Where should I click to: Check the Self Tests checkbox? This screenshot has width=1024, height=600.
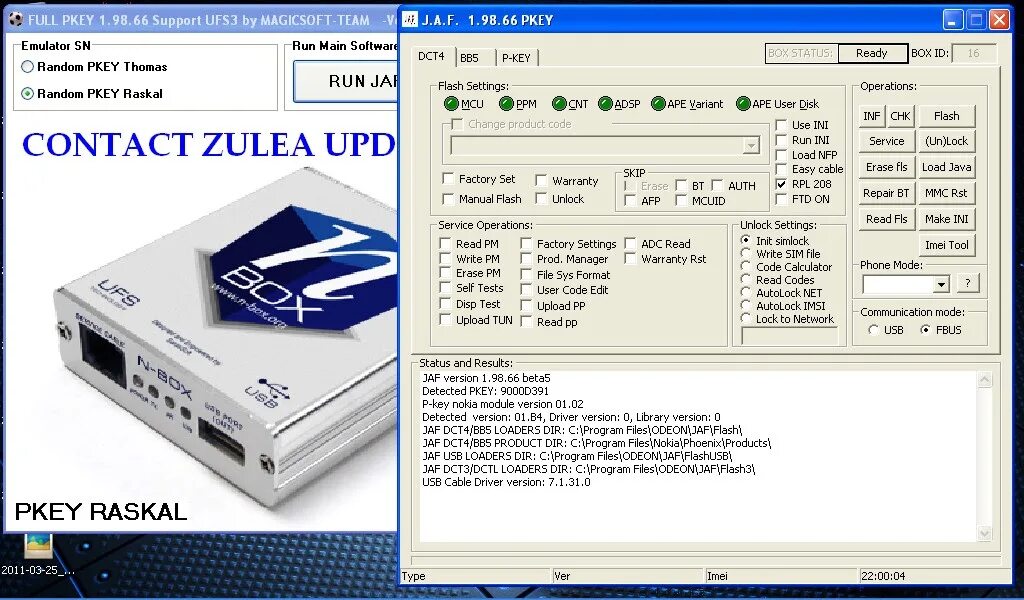pyautogui.click(x=445, y=287)
